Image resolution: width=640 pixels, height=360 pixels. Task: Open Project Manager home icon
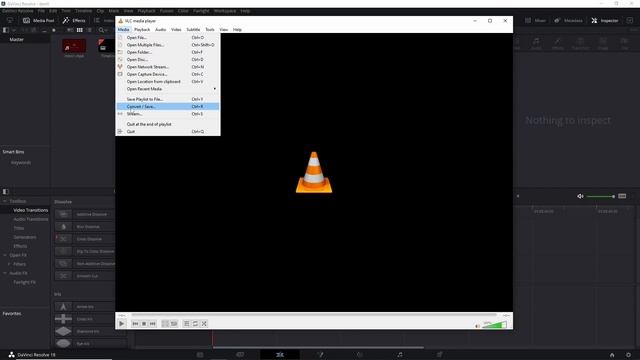point(612,355)
